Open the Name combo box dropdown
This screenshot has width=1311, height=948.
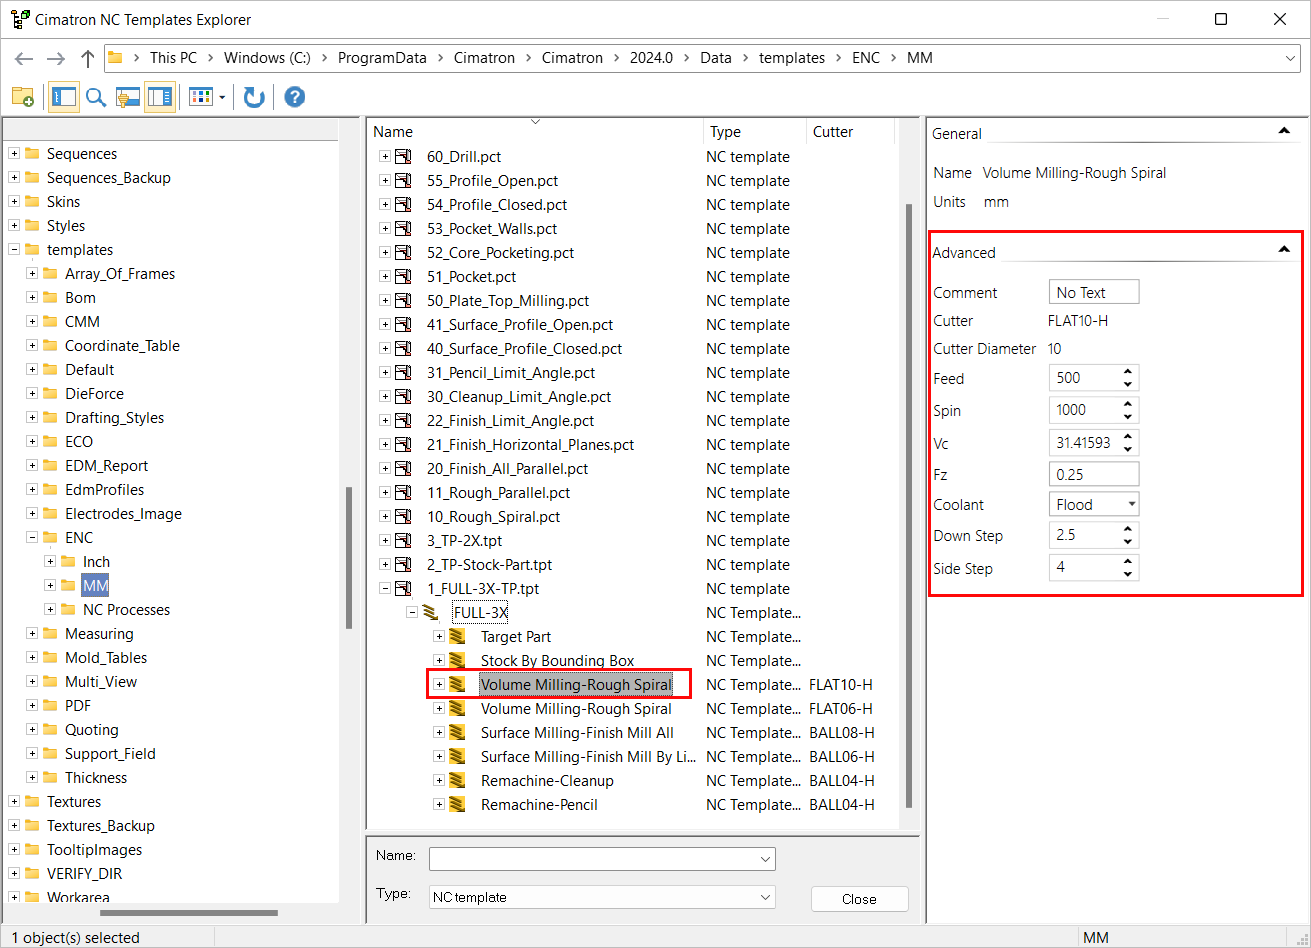(765, 859)
